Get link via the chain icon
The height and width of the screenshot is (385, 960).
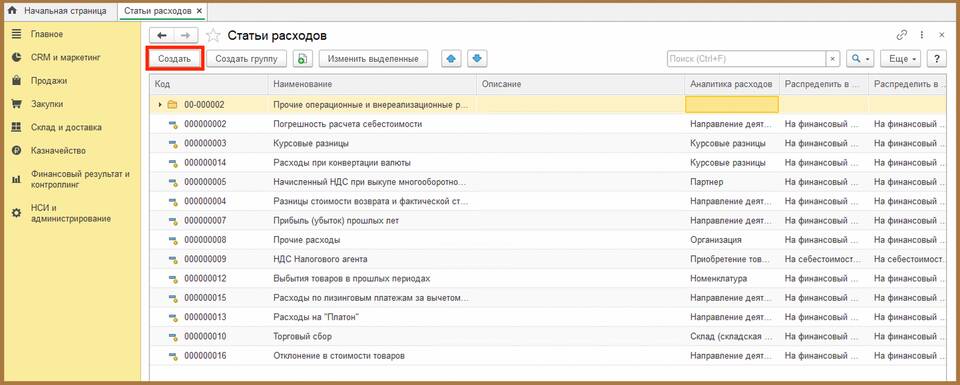(x=901, y=36)
